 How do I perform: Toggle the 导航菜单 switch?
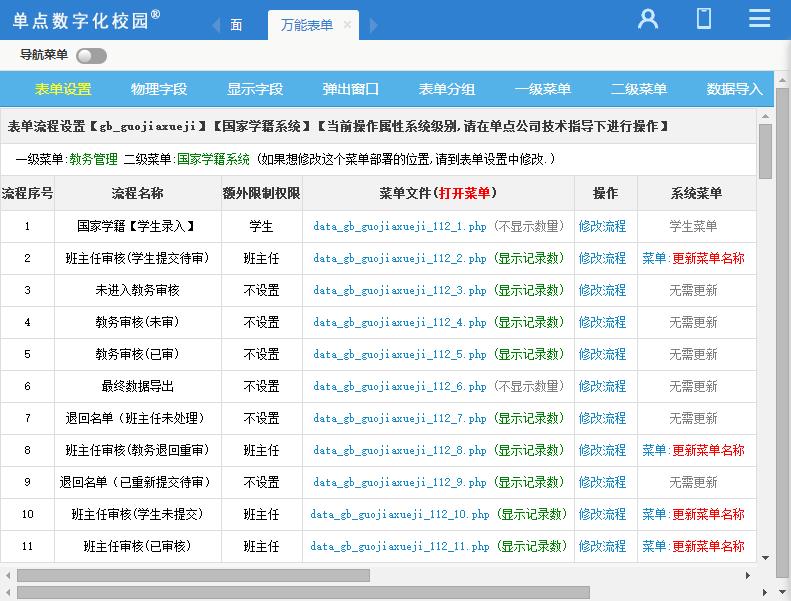click(91, 56)
